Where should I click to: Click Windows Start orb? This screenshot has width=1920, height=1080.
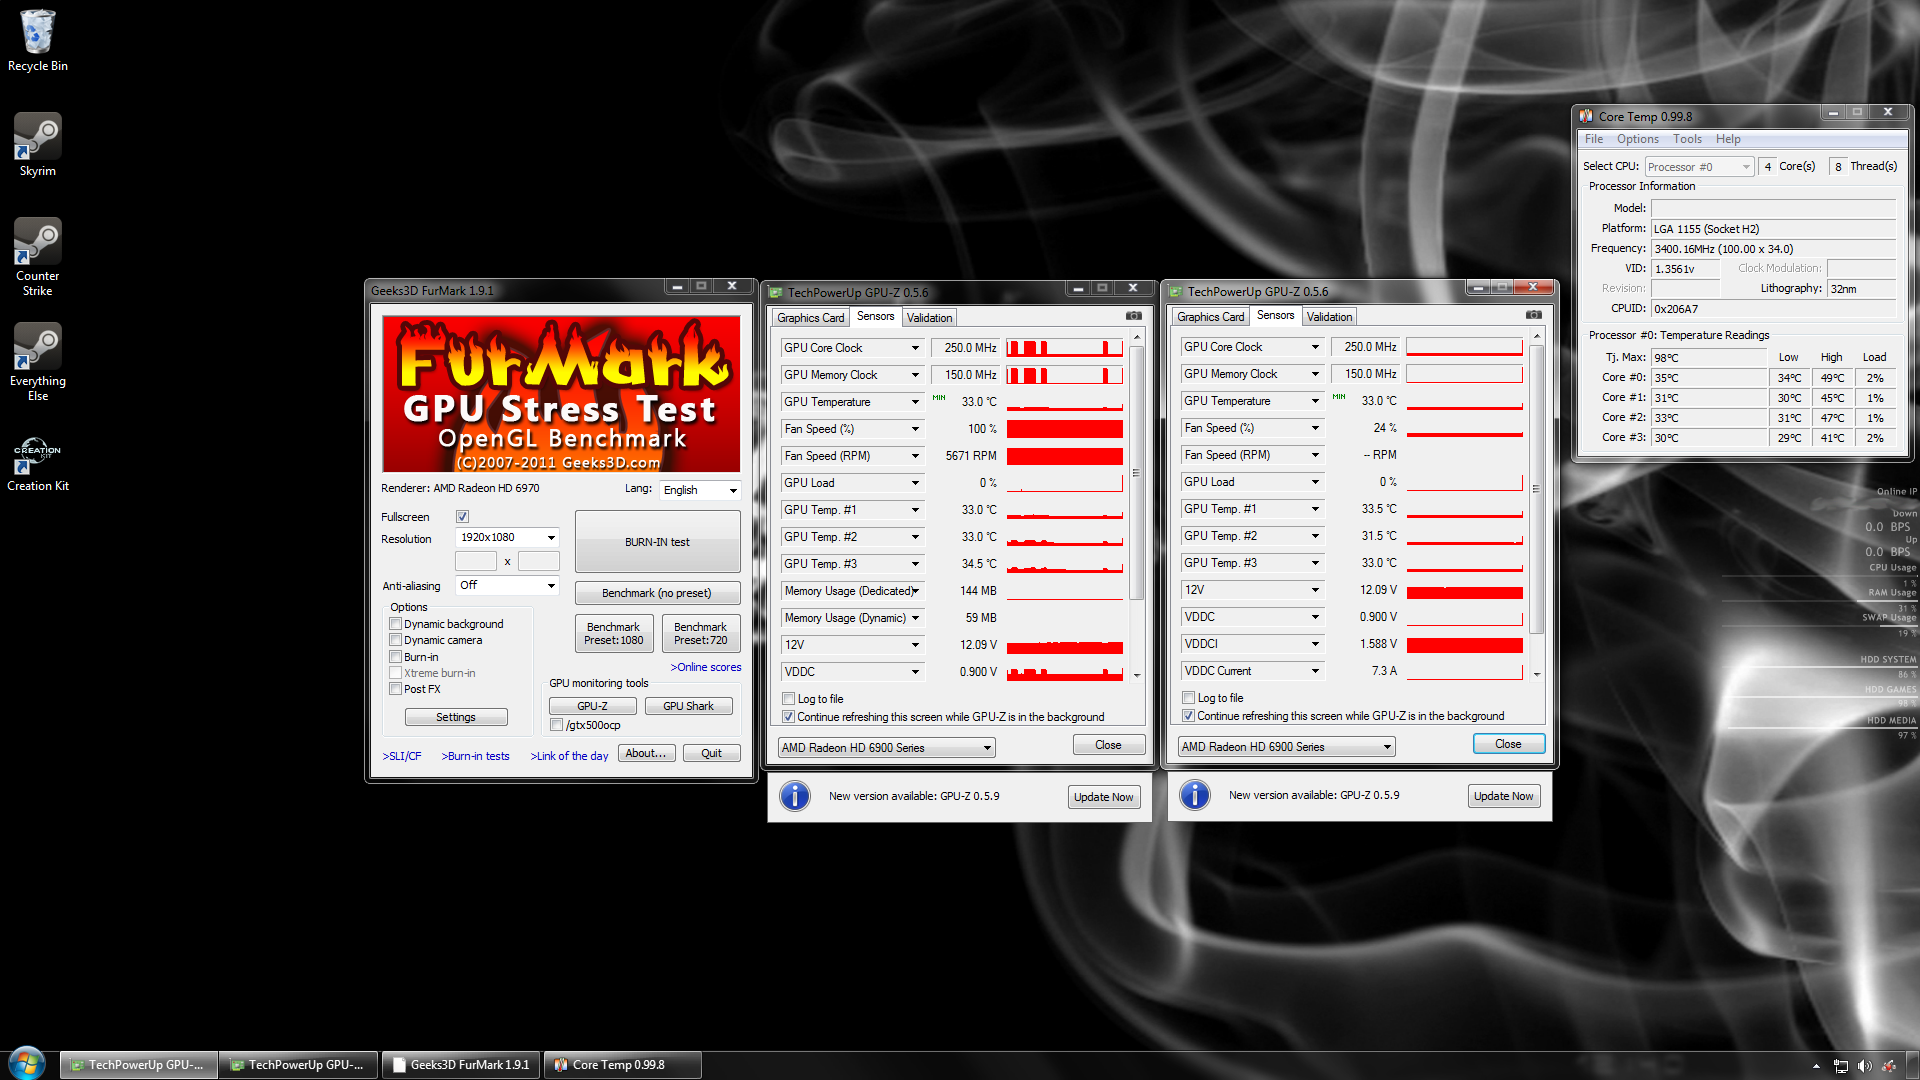[x=27, y=1064]
